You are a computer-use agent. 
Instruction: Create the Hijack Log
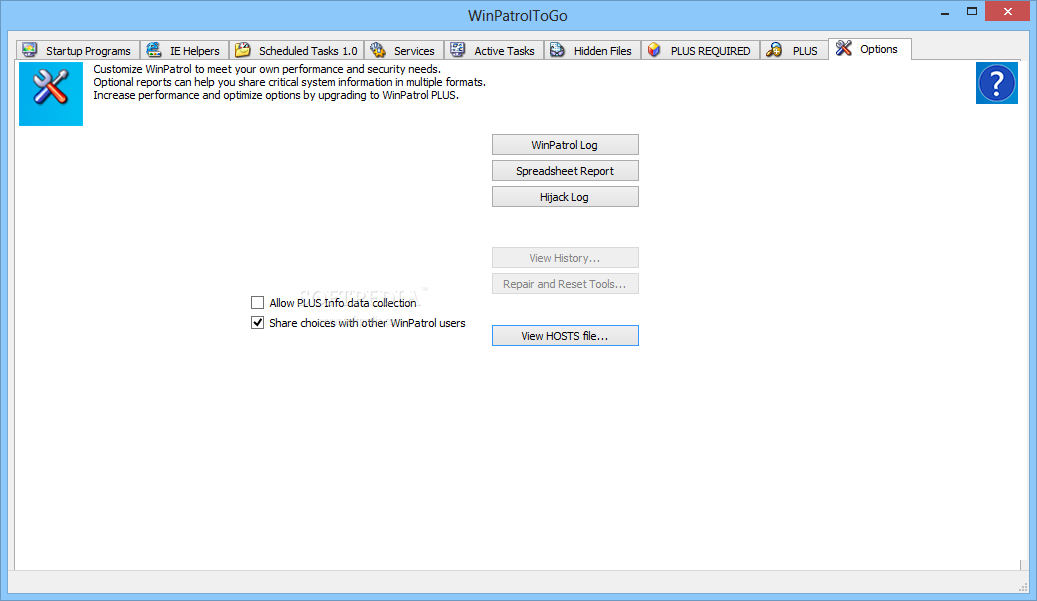pos(565,197)
